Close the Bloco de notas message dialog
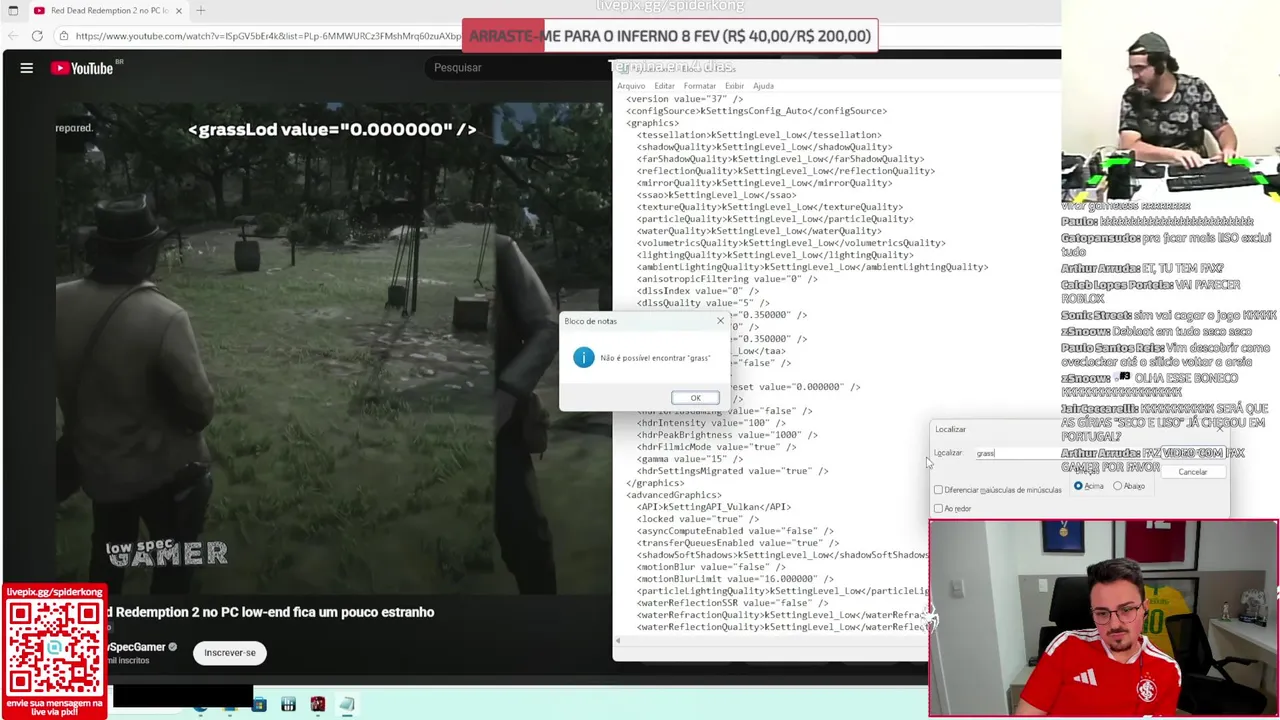Viewport: 1280px width, 720px height. [720, 321]
